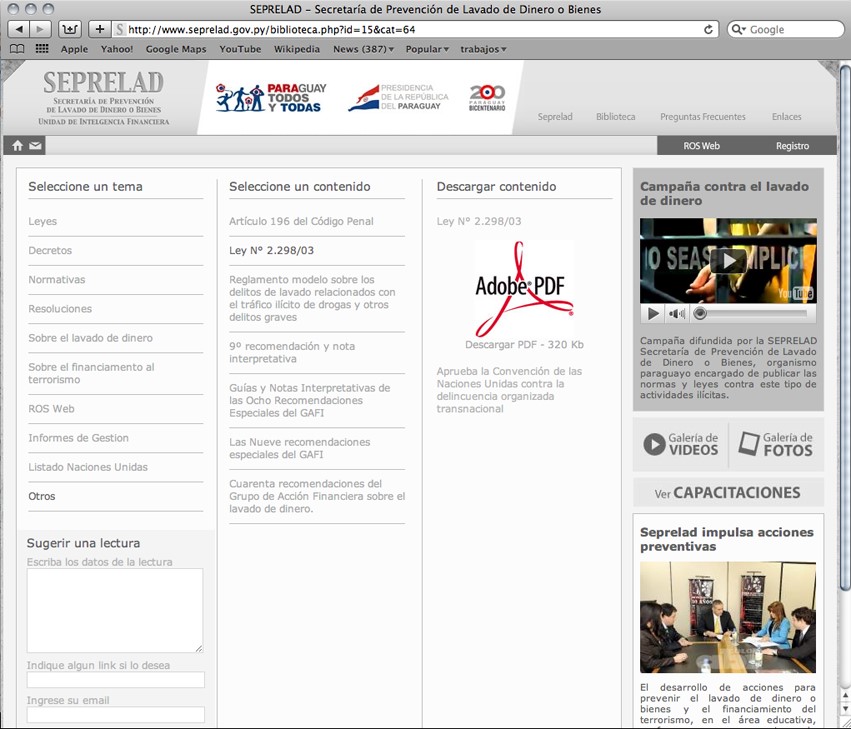The image size is (851, 729).
Task: Reload the page with the refresh icon
Action: 708,29
